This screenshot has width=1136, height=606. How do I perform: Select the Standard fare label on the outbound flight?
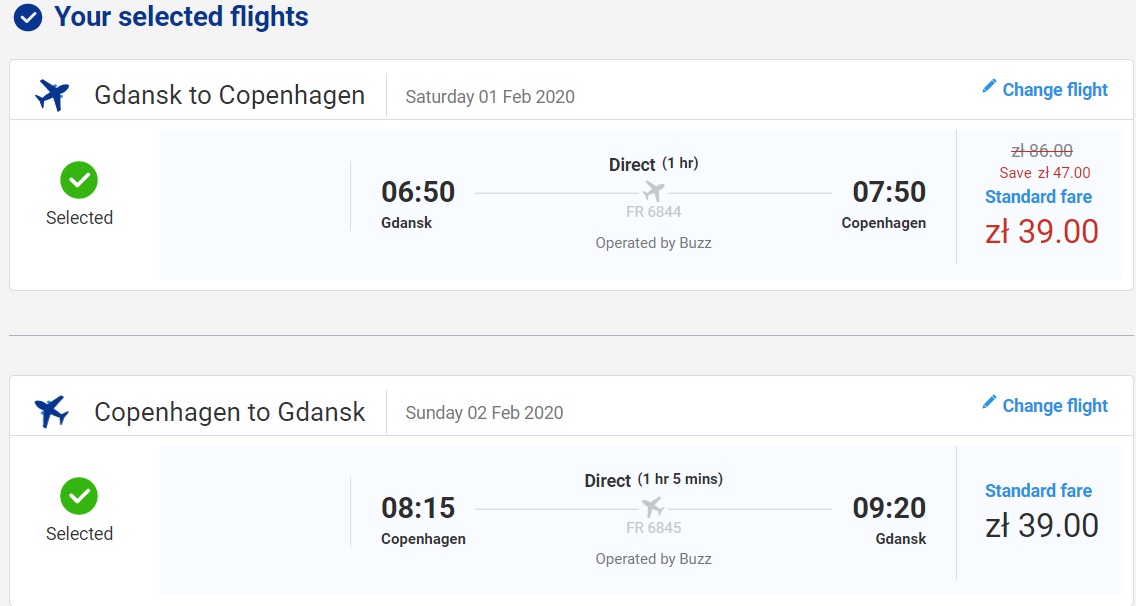1038,197
